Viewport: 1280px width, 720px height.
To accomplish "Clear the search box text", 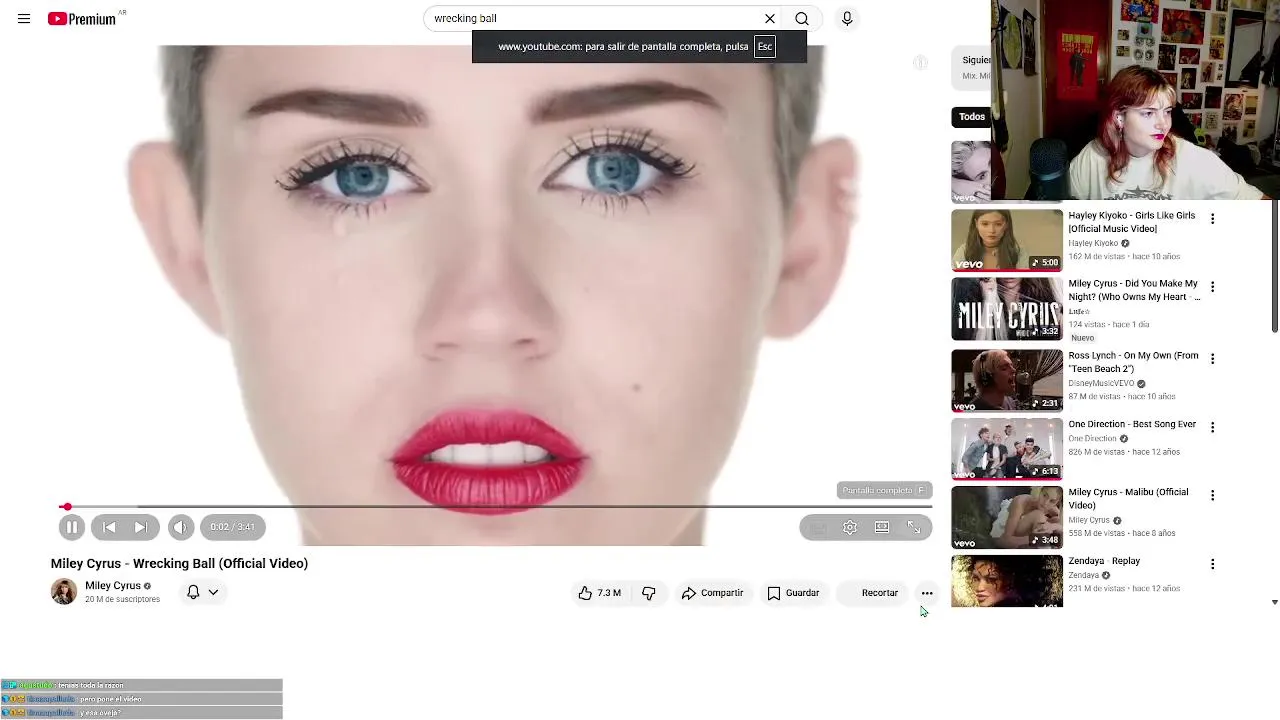I will point(770,18).
